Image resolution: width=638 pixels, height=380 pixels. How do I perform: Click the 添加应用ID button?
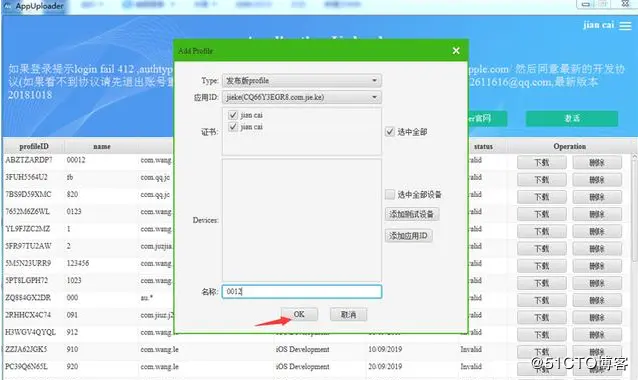coord(409,236)
